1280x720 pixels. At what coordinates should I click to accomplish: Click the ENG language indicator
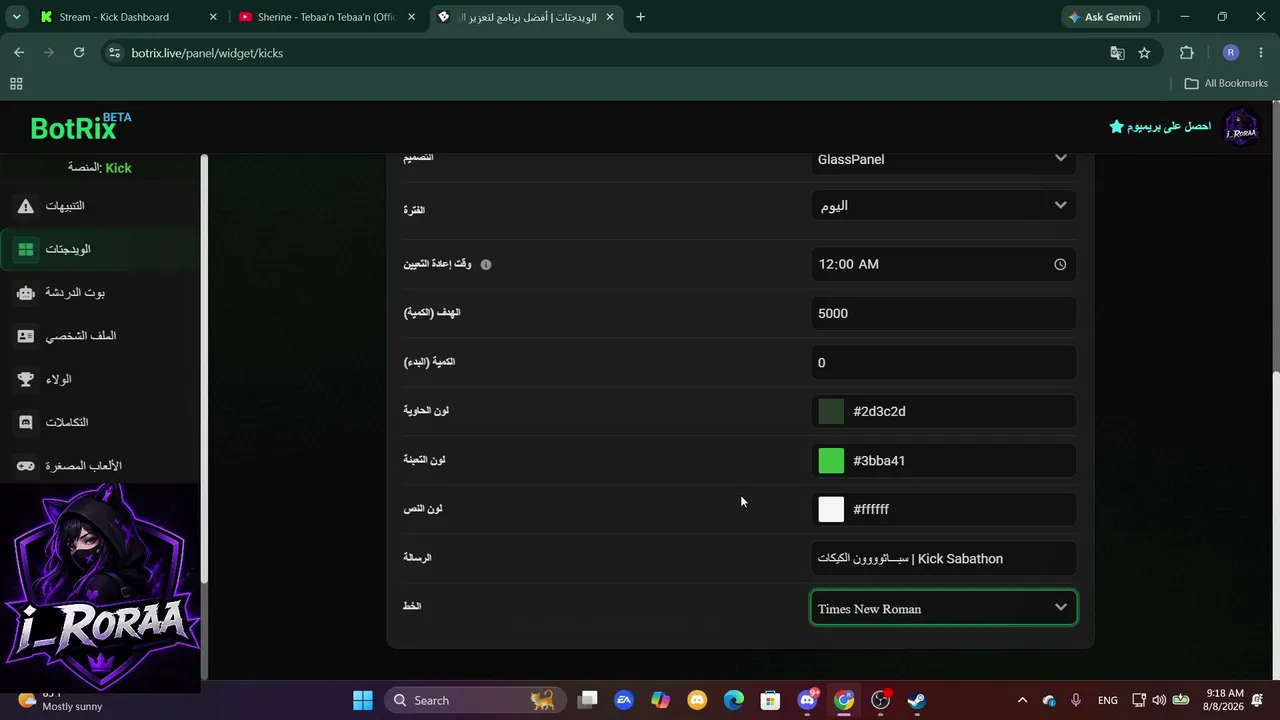point(1108,700)
